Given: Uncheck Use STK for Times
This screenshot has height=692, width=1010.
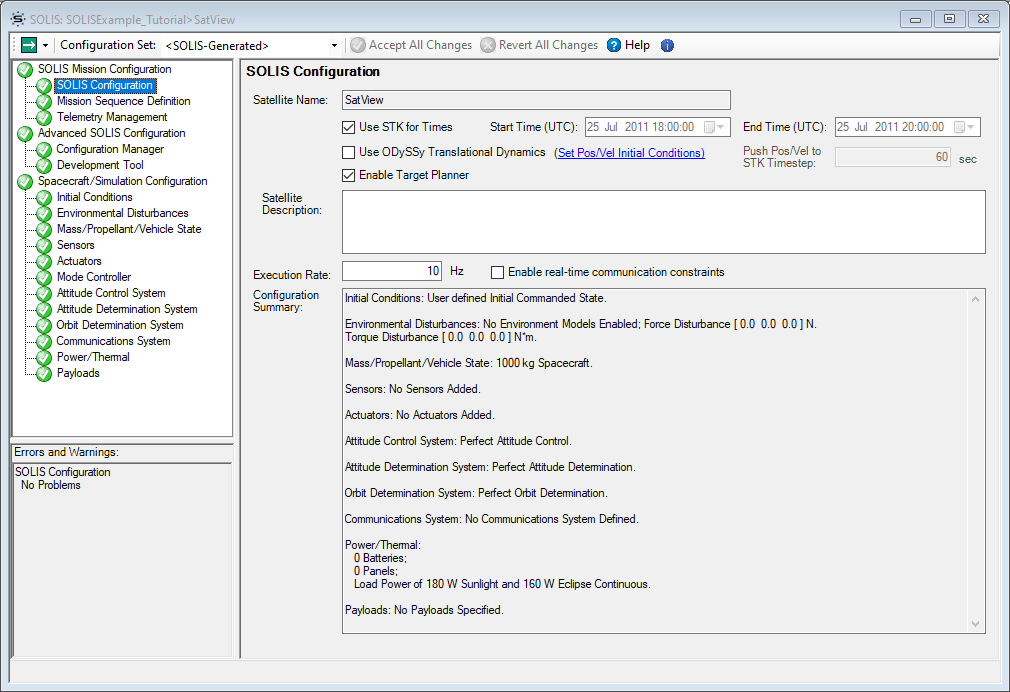Looking at the screenshot, I should [x=348, y=127].
